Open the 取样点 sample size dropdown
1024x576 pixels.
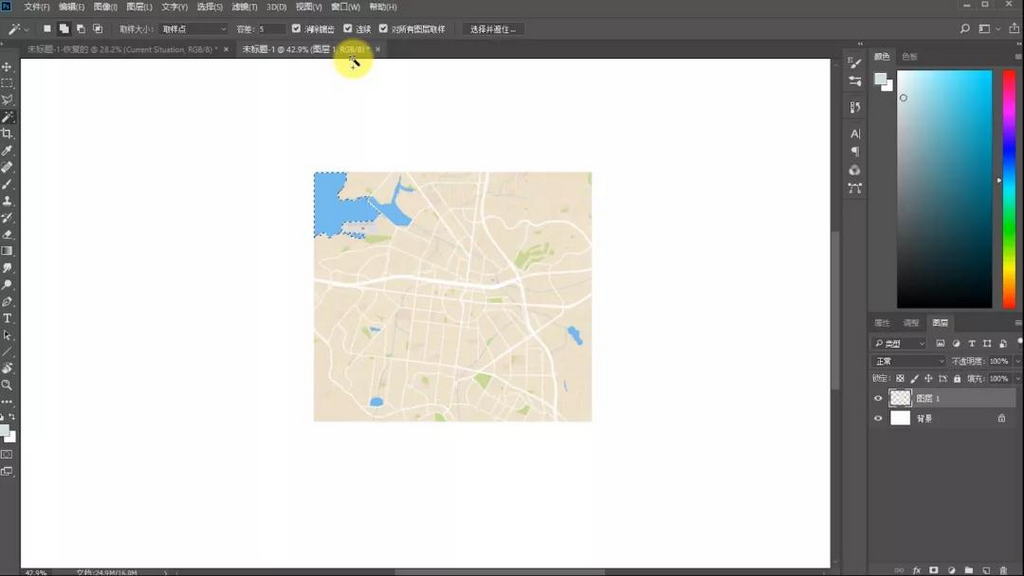coord(192,29)
